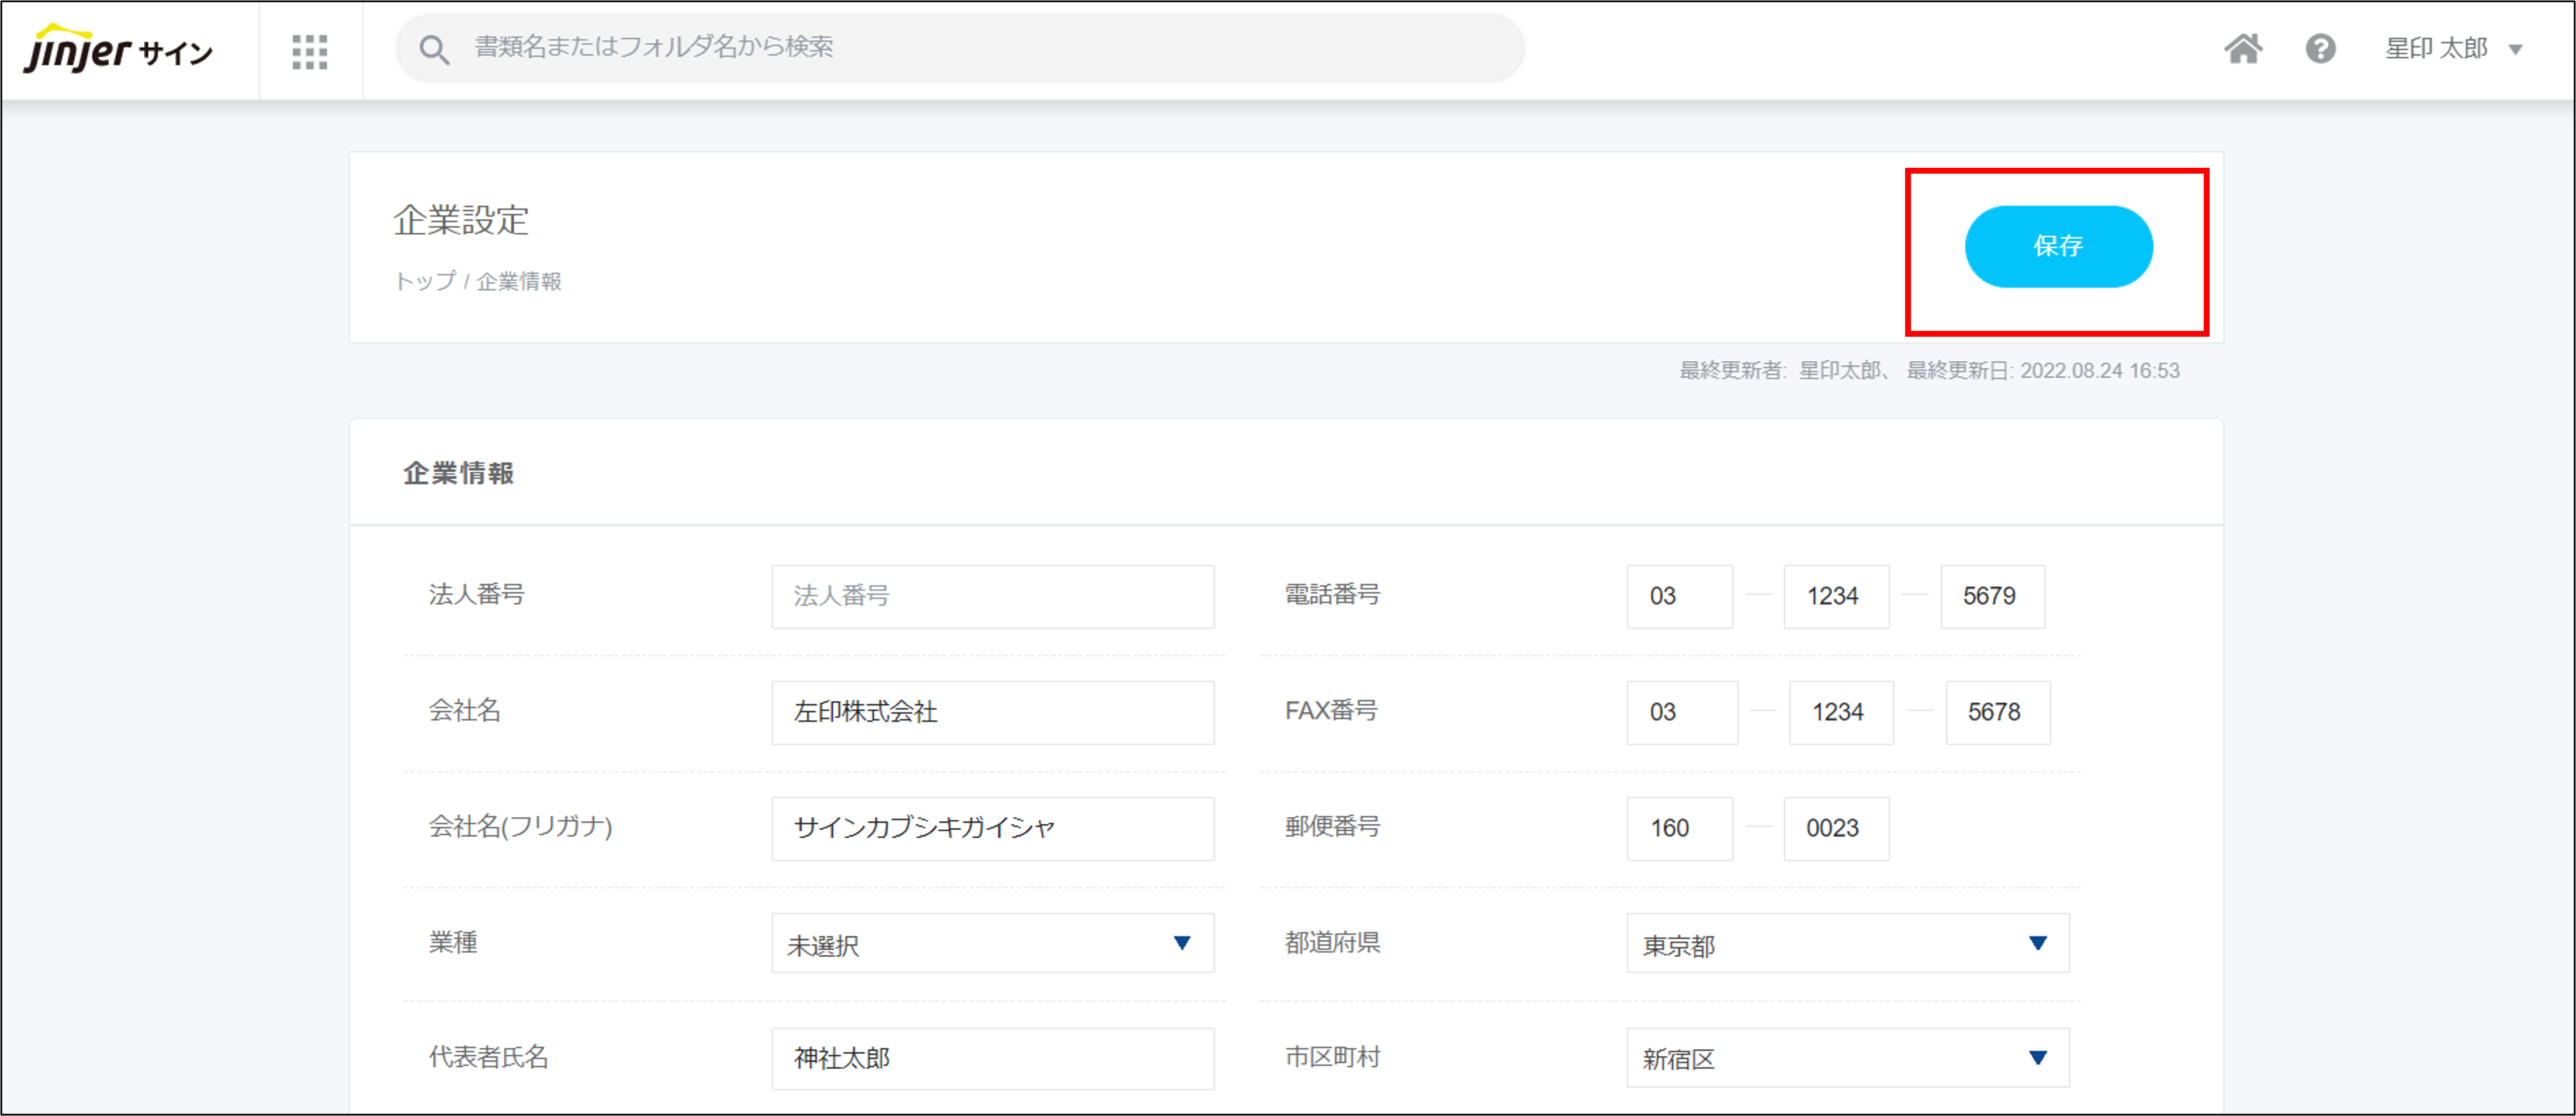This screenshot has width=2576, height=1116.
Task: Click the 代表者氏名 field with 神社太郎
Action: [x=992, y=1058]
